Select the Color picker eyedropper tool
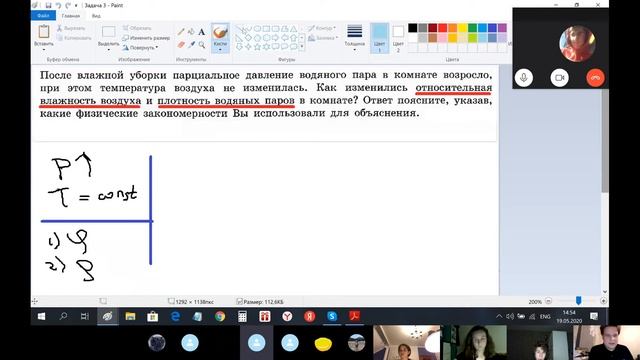Image resolution: width=640 pixels, height=360 pixels. [191, 44]
